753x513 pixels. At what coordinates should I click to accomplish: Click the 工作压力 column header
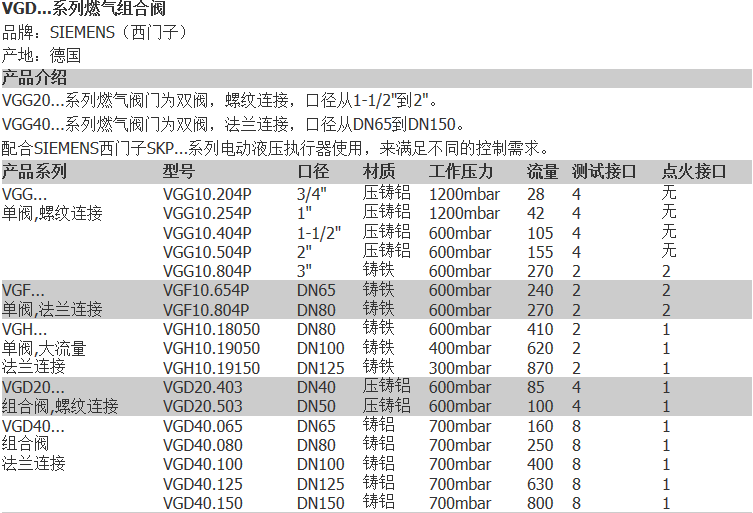coord(461,171)
